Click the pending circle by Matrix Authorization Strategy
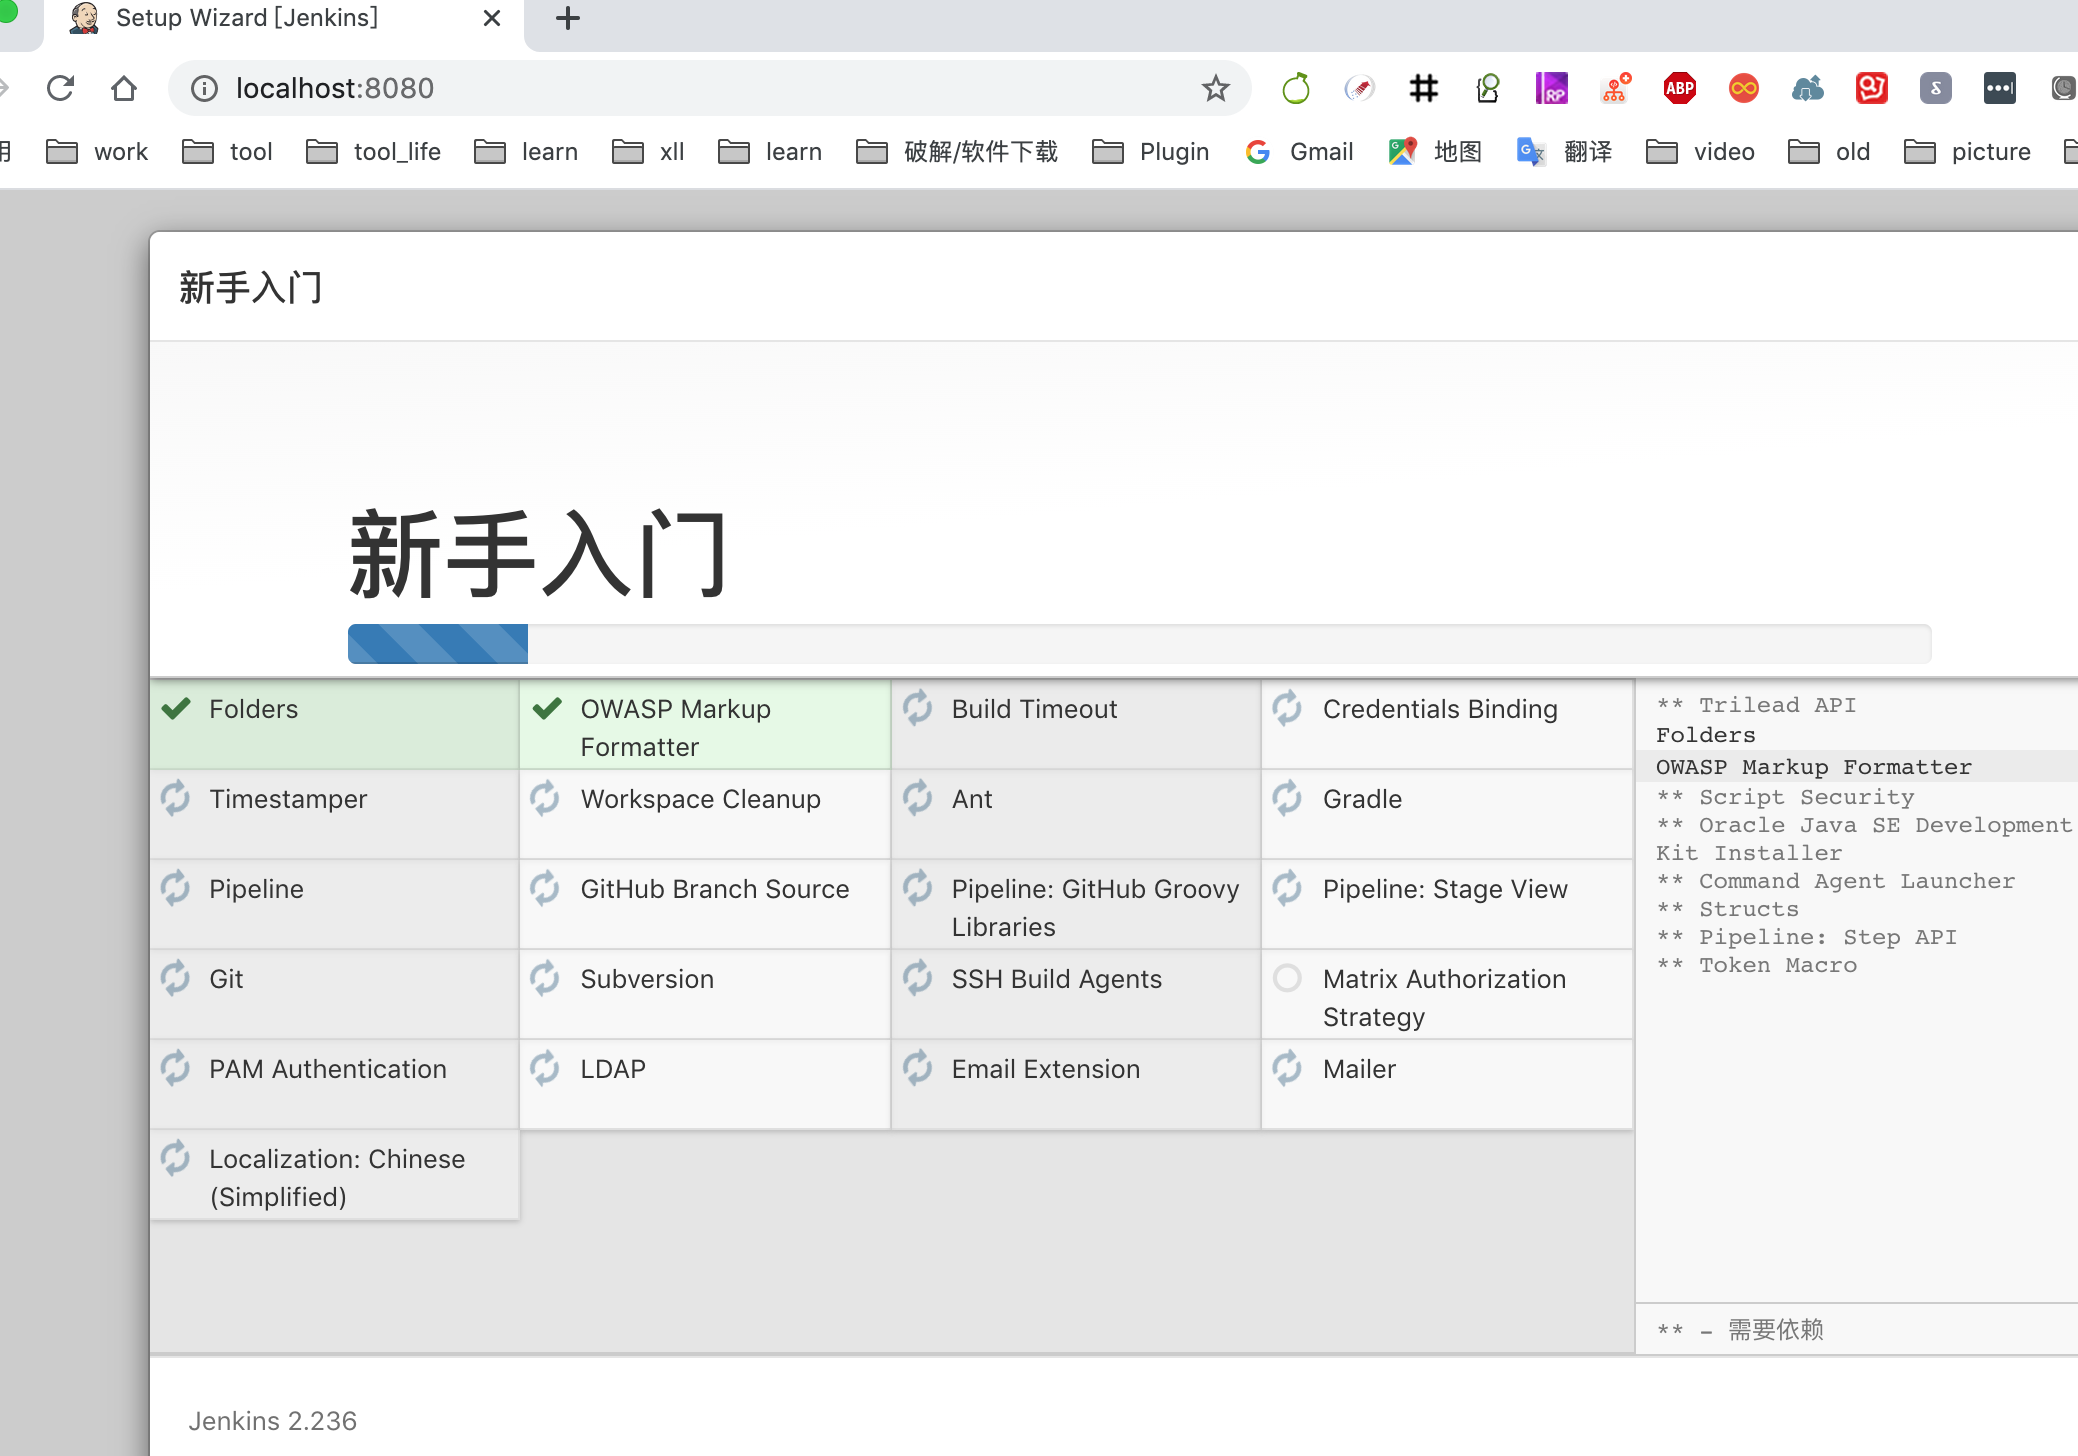Screen dimensions: 2078x1456 (x=1287, y=978)
